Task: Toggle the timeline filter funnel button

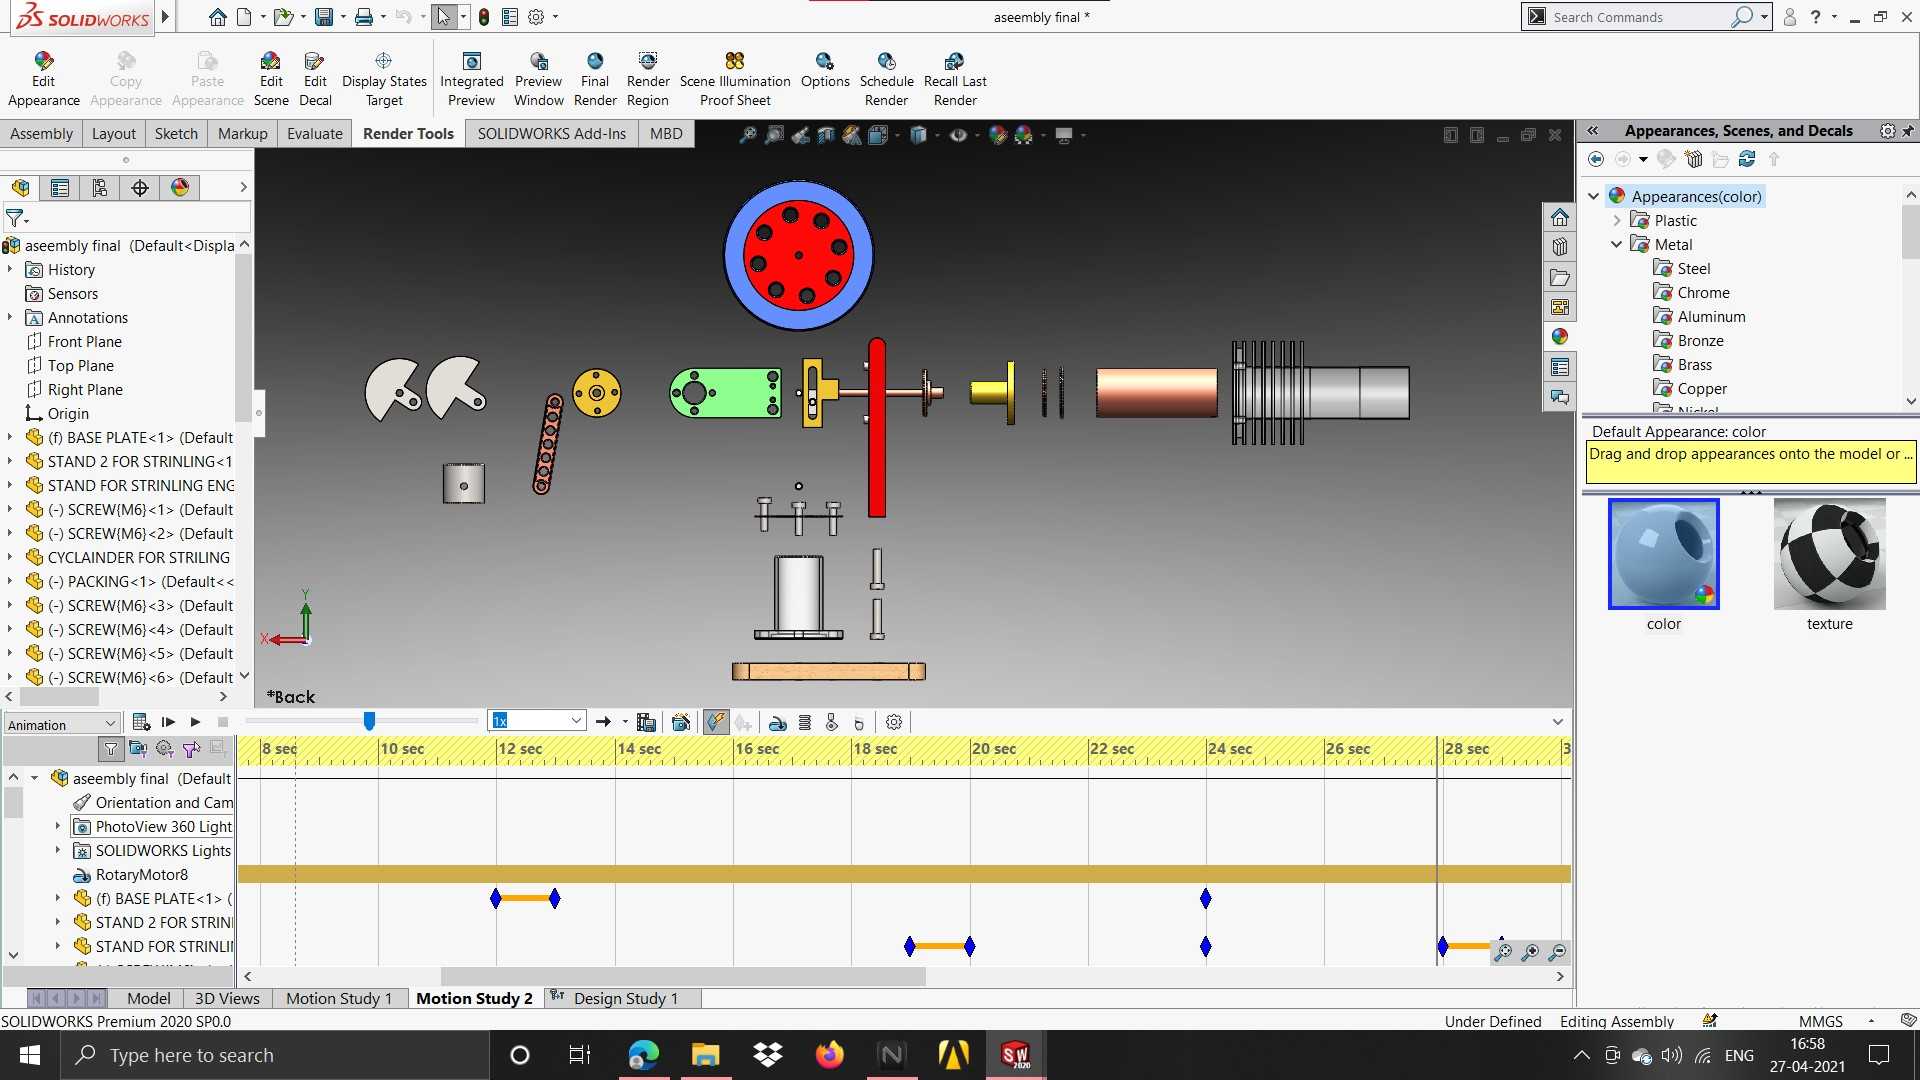Action: [111, 748]
